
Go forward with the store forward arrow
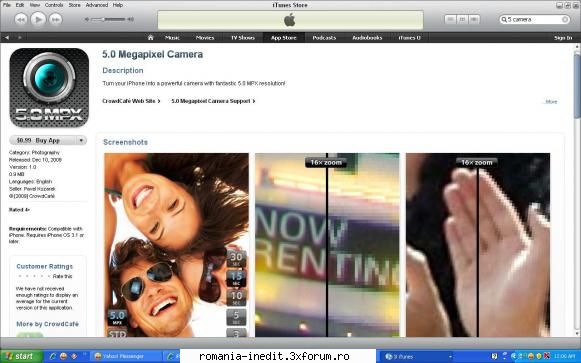[20, 37]
